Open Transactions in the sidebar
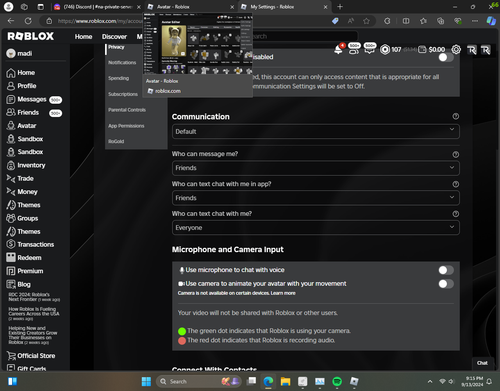The image size is (500, 391). pos(30,244)
